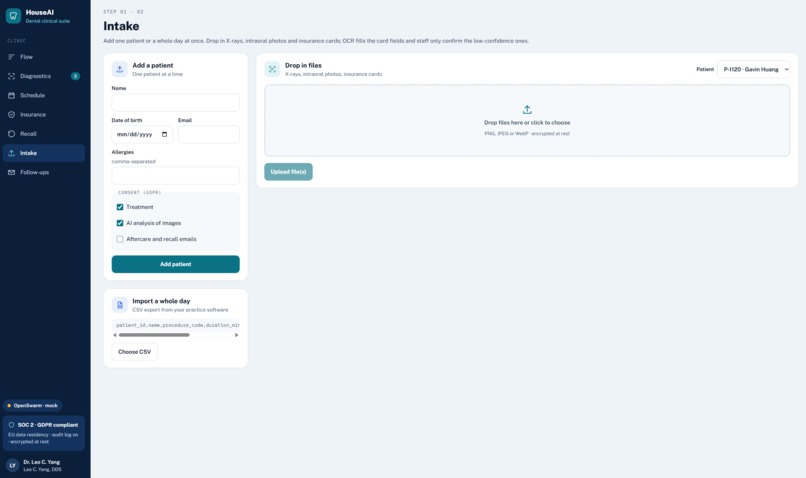Click the Intake upload icon in sidebar
Image resolution: width=806 pixels, height=478 pixels.
point(11,153)
